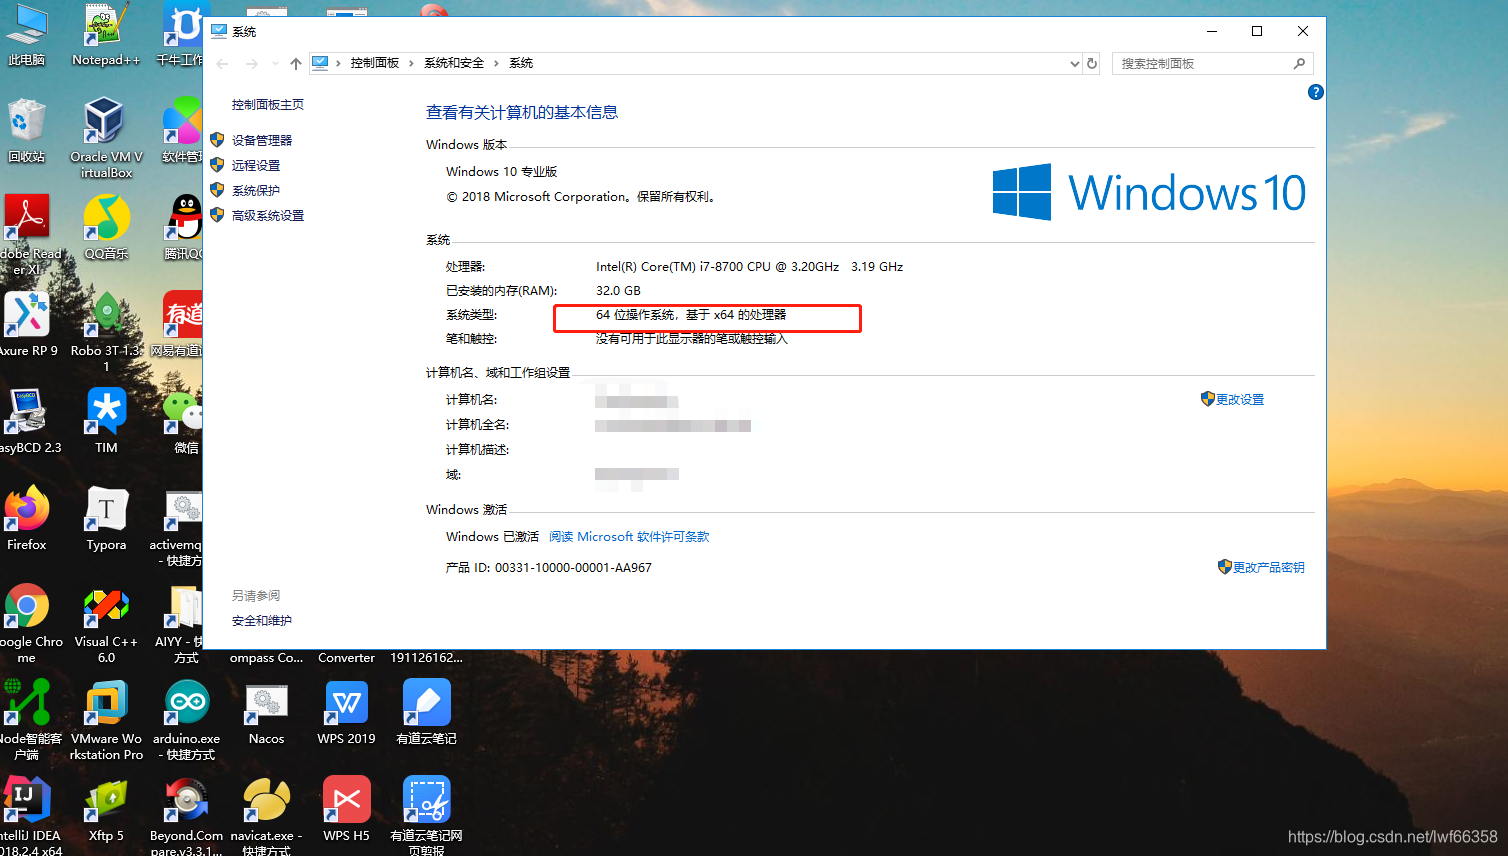Image resolution: width=1508 pixels, height=856 pixels.
Task: Open the Xftp 5 shortcut
Action: pyautogui.click(x=106, y=809)
